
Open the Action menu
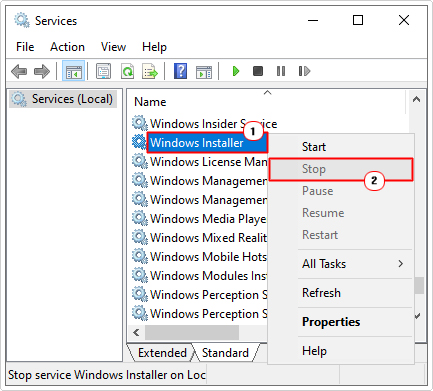click(x=67, y=47)
